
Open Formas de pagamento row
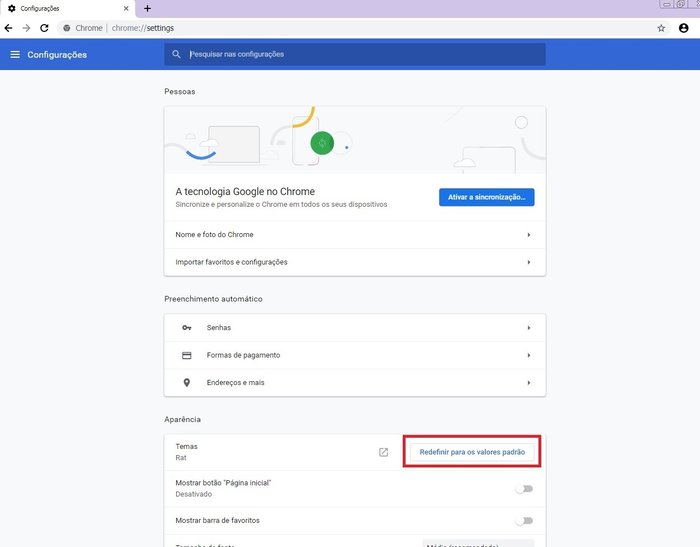click(355, 355)
